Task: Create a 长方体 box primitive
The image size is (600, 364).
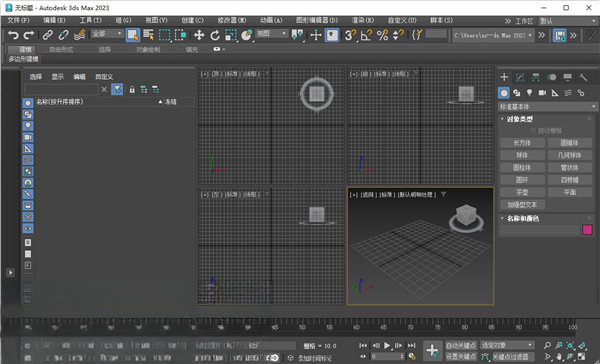Action: (522, 143)
